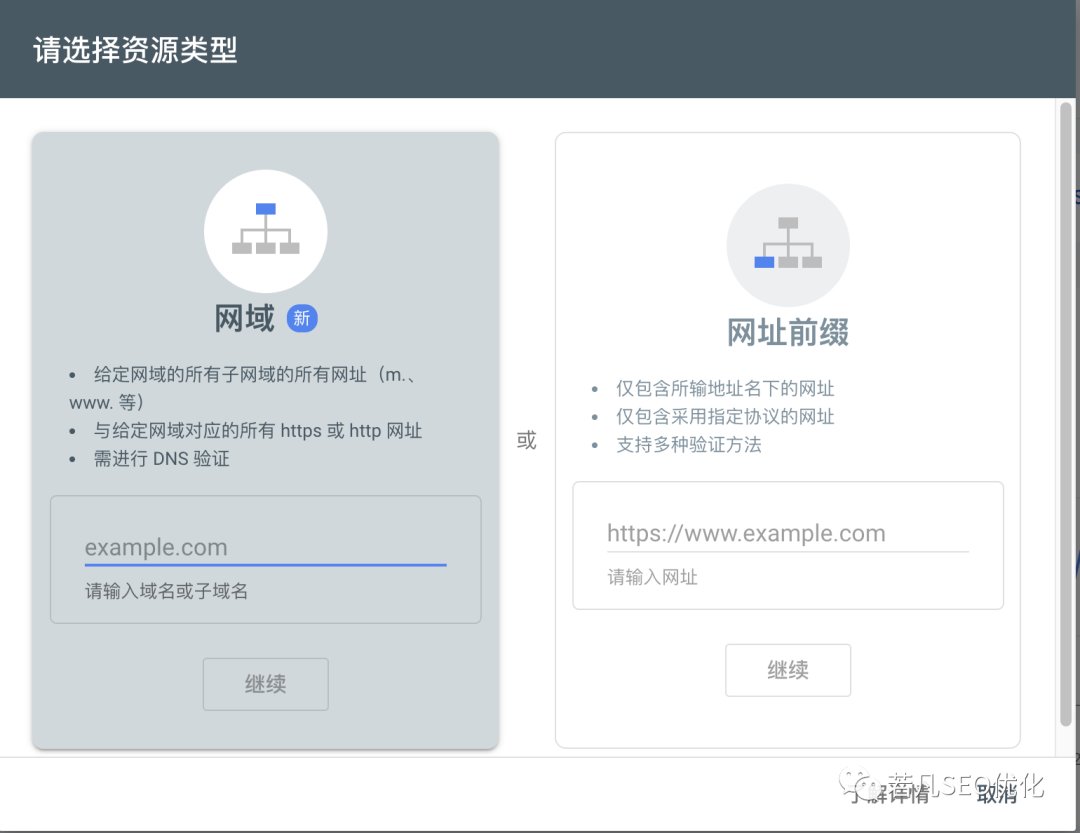Click 继续 button under domain input
Viewport: 1080px width, 833px height.
(265, 684)
